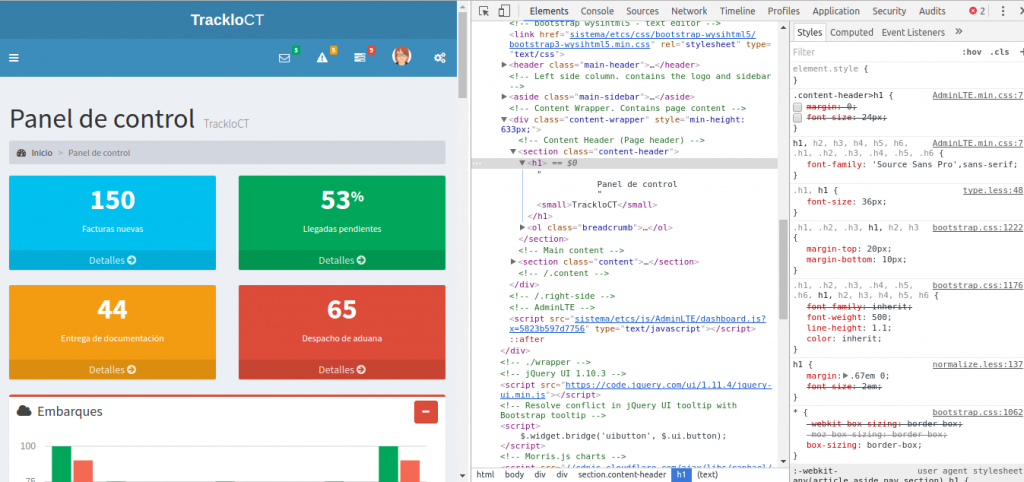
Task: Switch to the Sources tab
Action: pyautogui.click(x=643, y=11)
